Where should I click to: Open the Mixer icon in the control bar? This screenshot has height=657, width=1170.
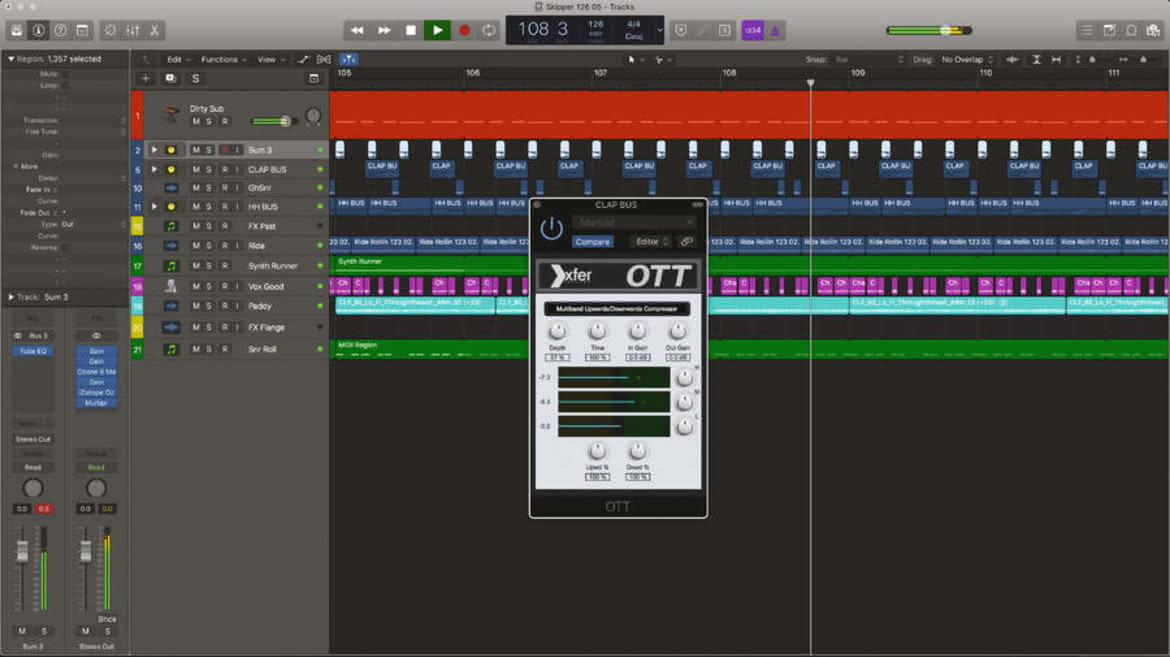133,31
